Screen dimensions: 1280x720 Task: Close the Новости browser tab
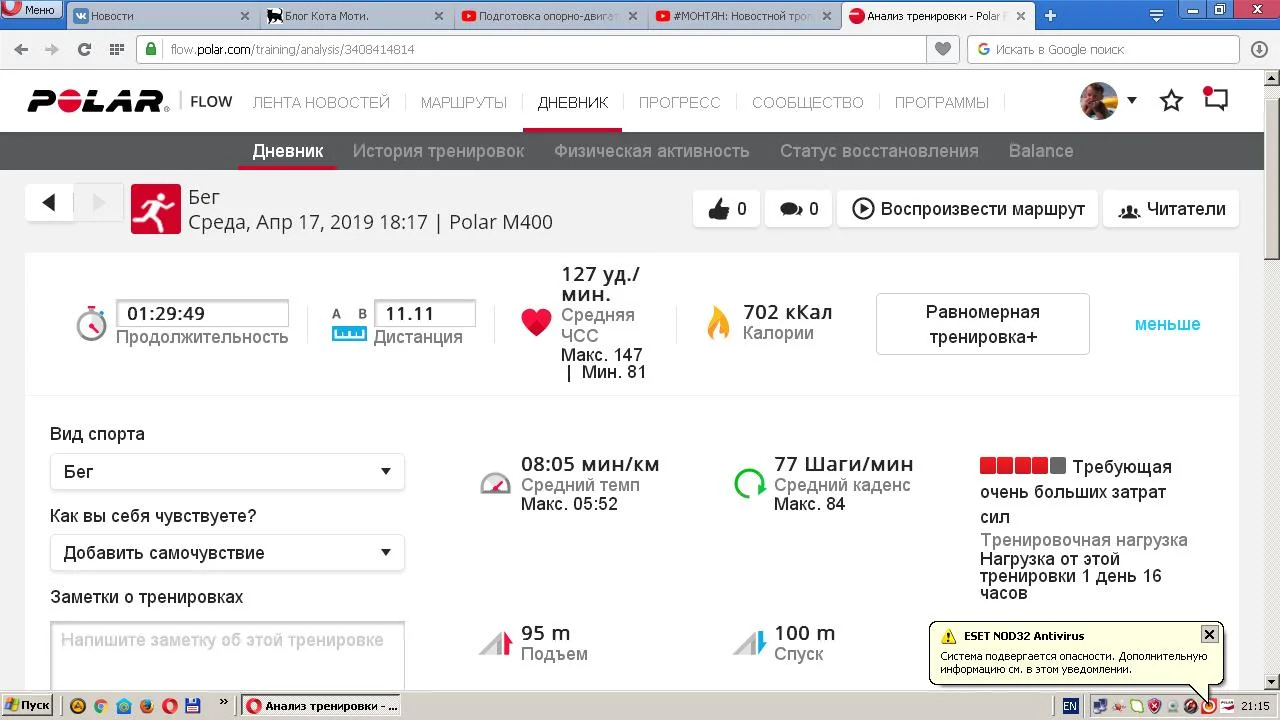coord(245,16)
